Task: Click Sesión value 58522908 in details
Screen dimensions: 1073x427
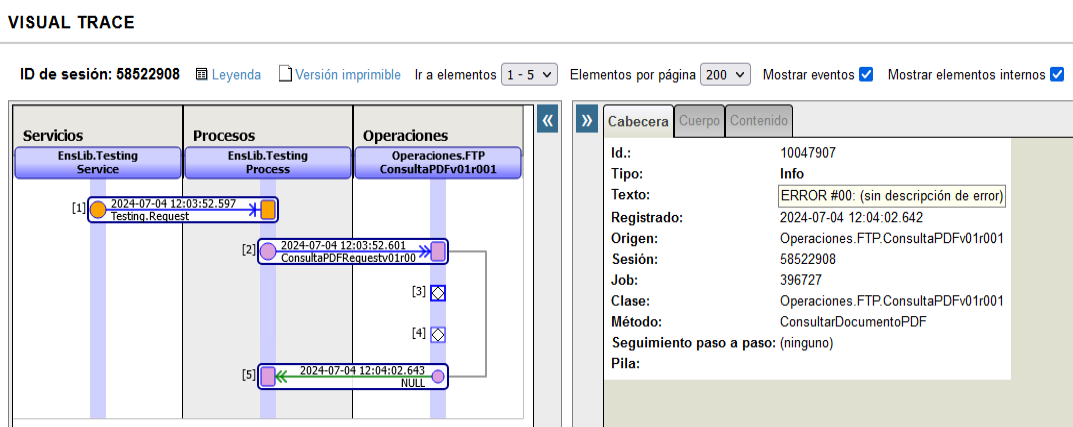Action: pyautogui.click(x=807, y=259)
